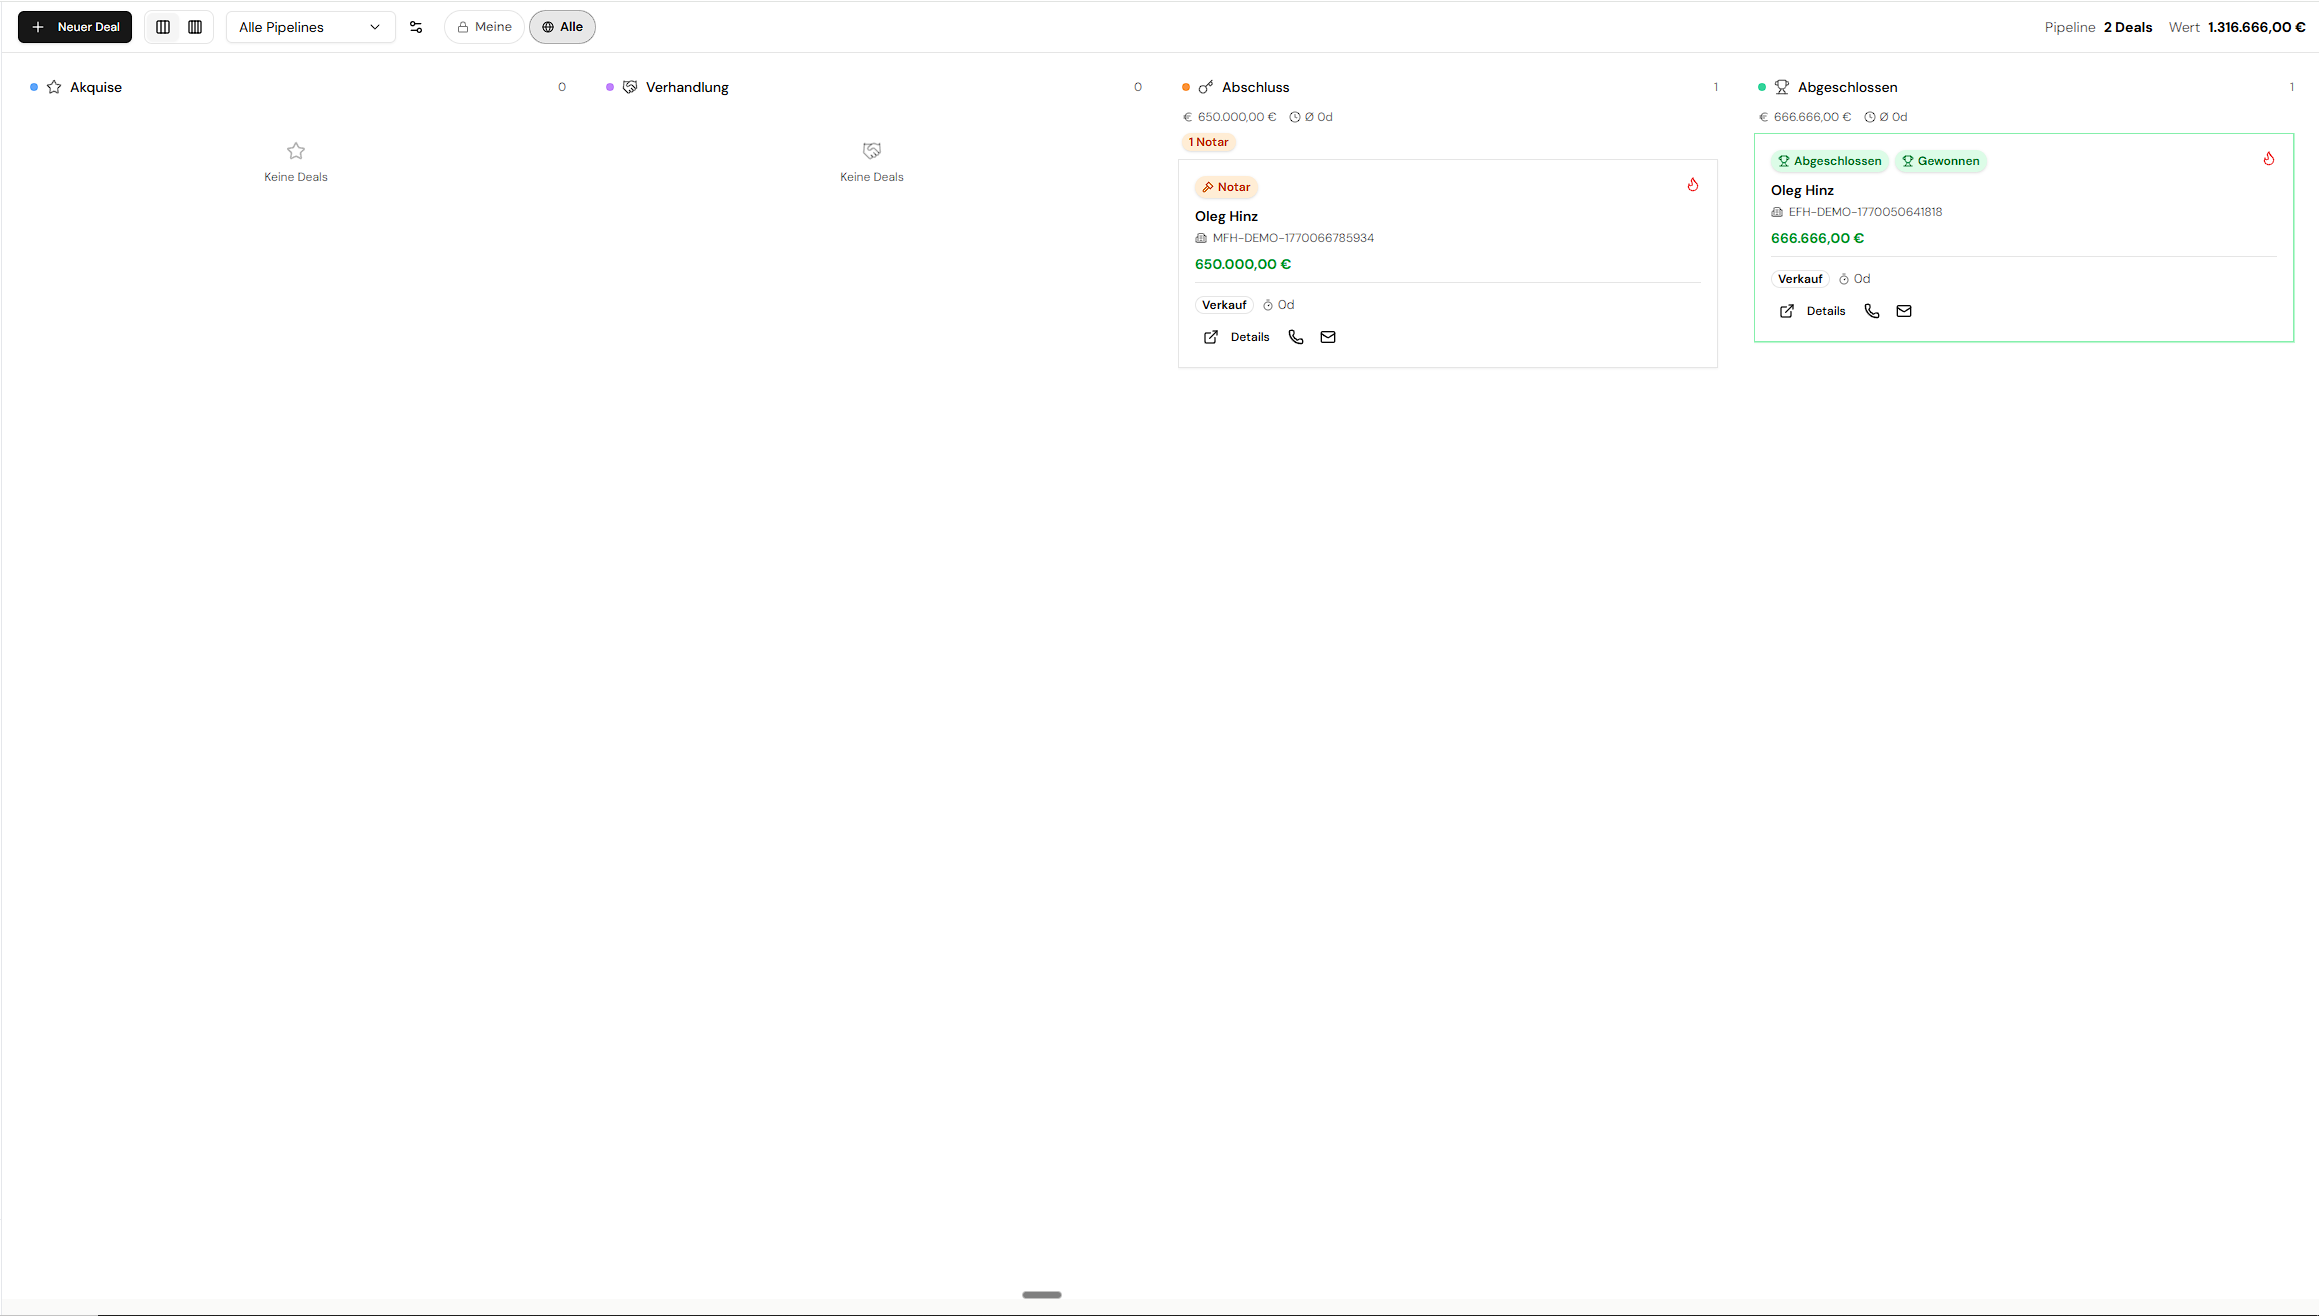The image size is (2319, 1316).
Task: Call contact on the EFH-DEMO deal card
Action: 1872,311
